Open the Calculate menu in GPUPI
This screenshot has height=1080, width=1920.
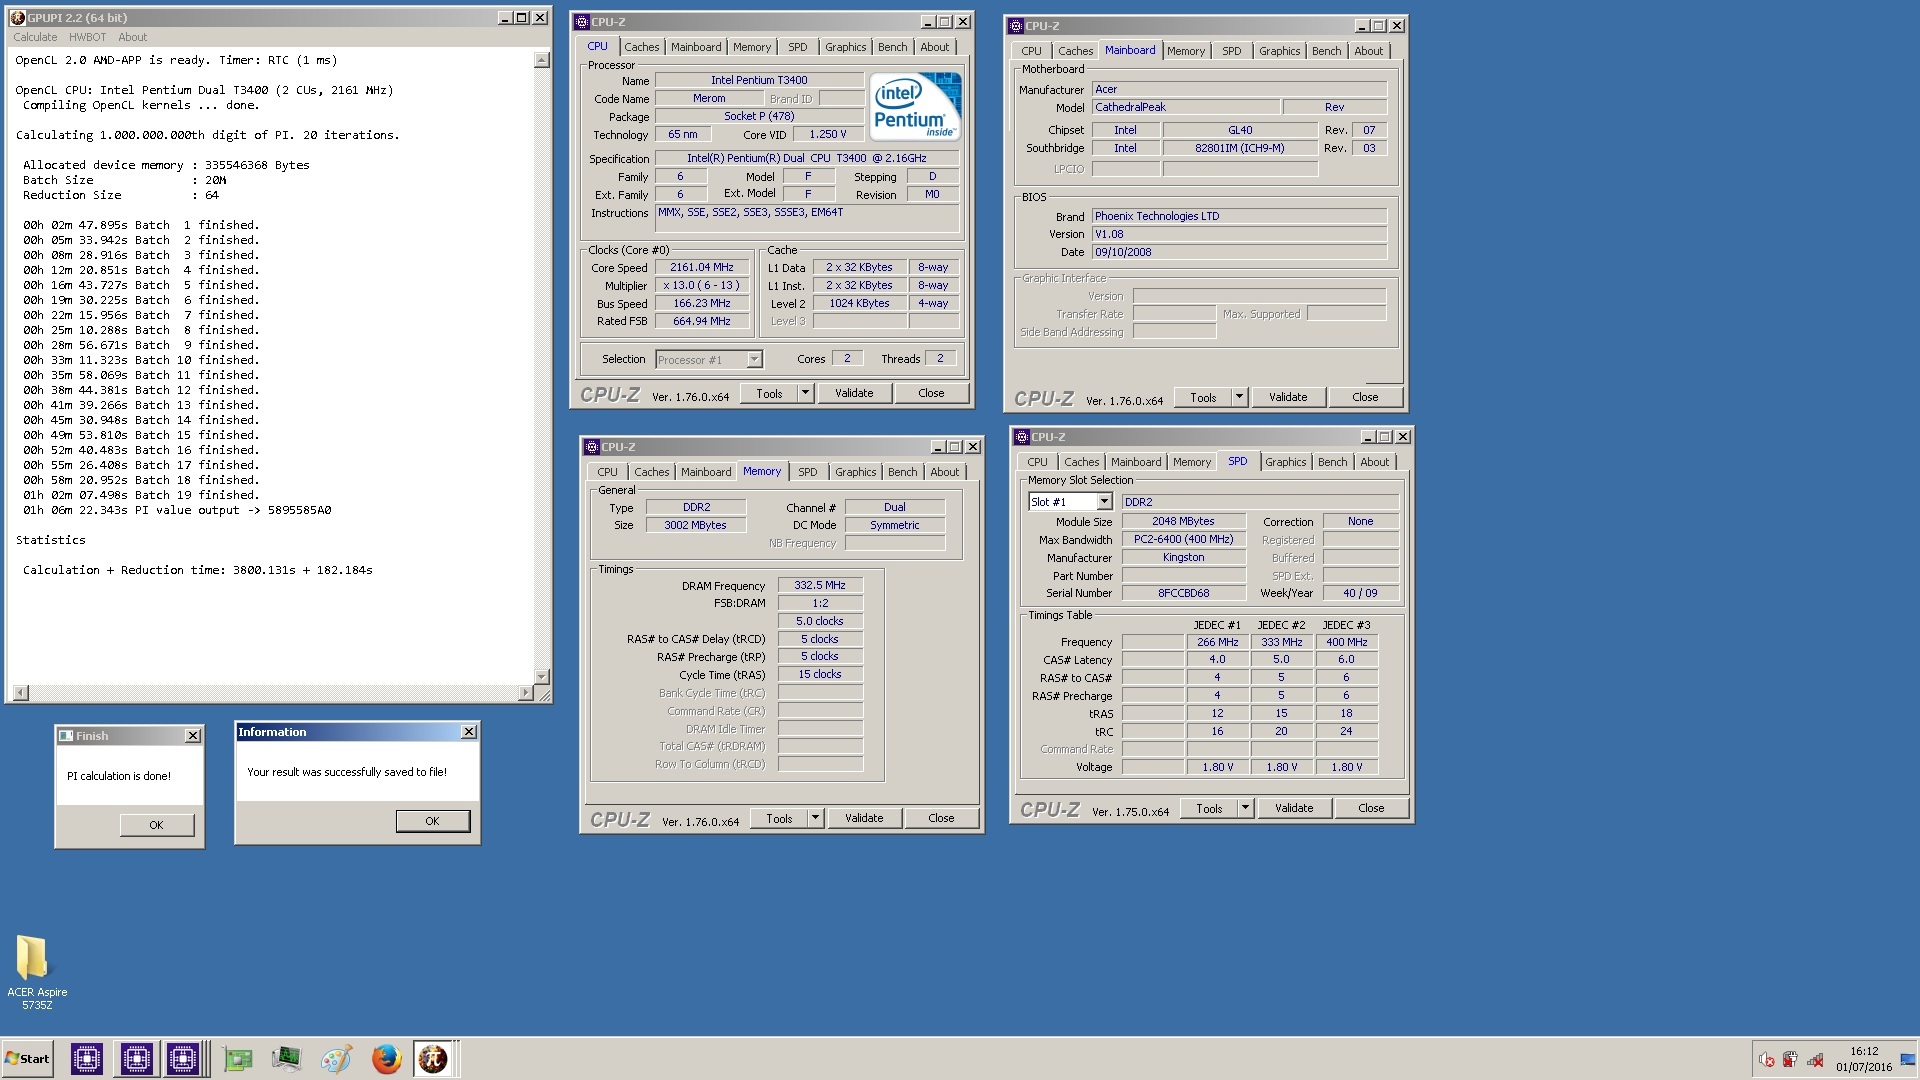point(35,37)
